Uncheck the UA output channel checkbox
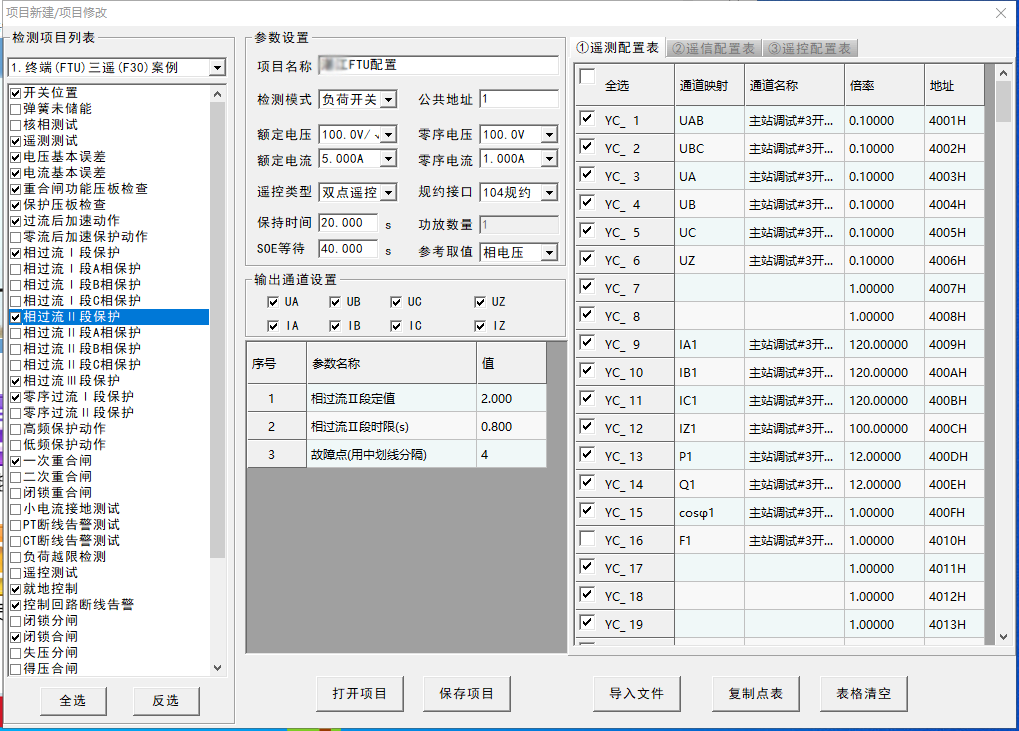Viewport: 1019px width, 731px height. [x=273, y=302]
